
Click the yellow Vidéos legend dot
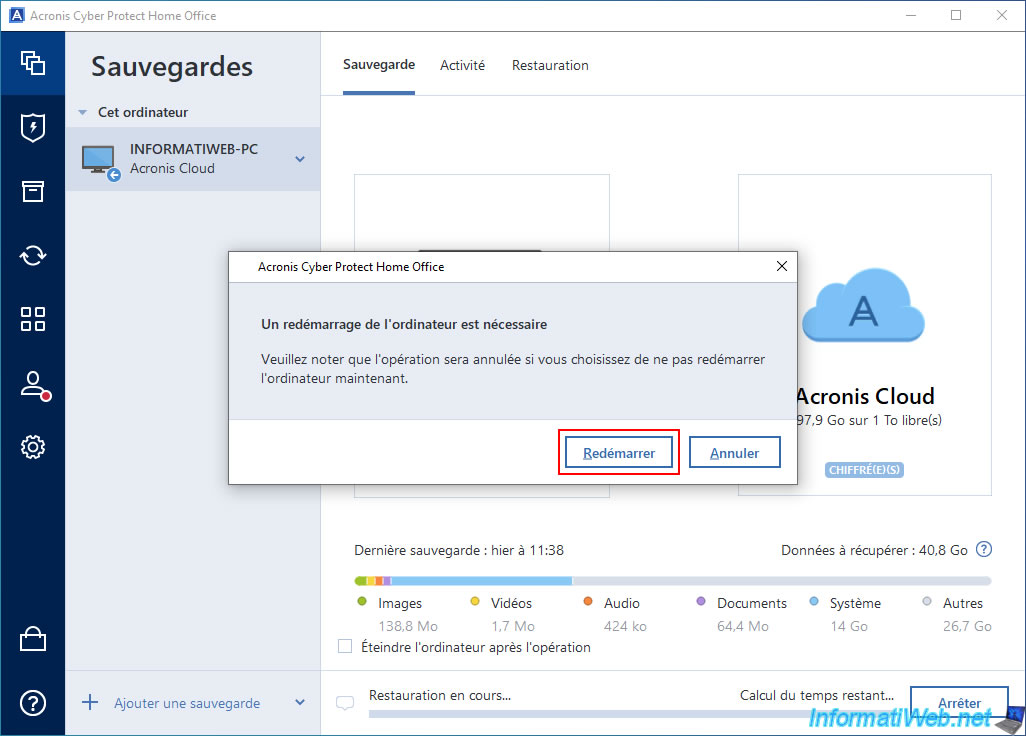(475, 601)
